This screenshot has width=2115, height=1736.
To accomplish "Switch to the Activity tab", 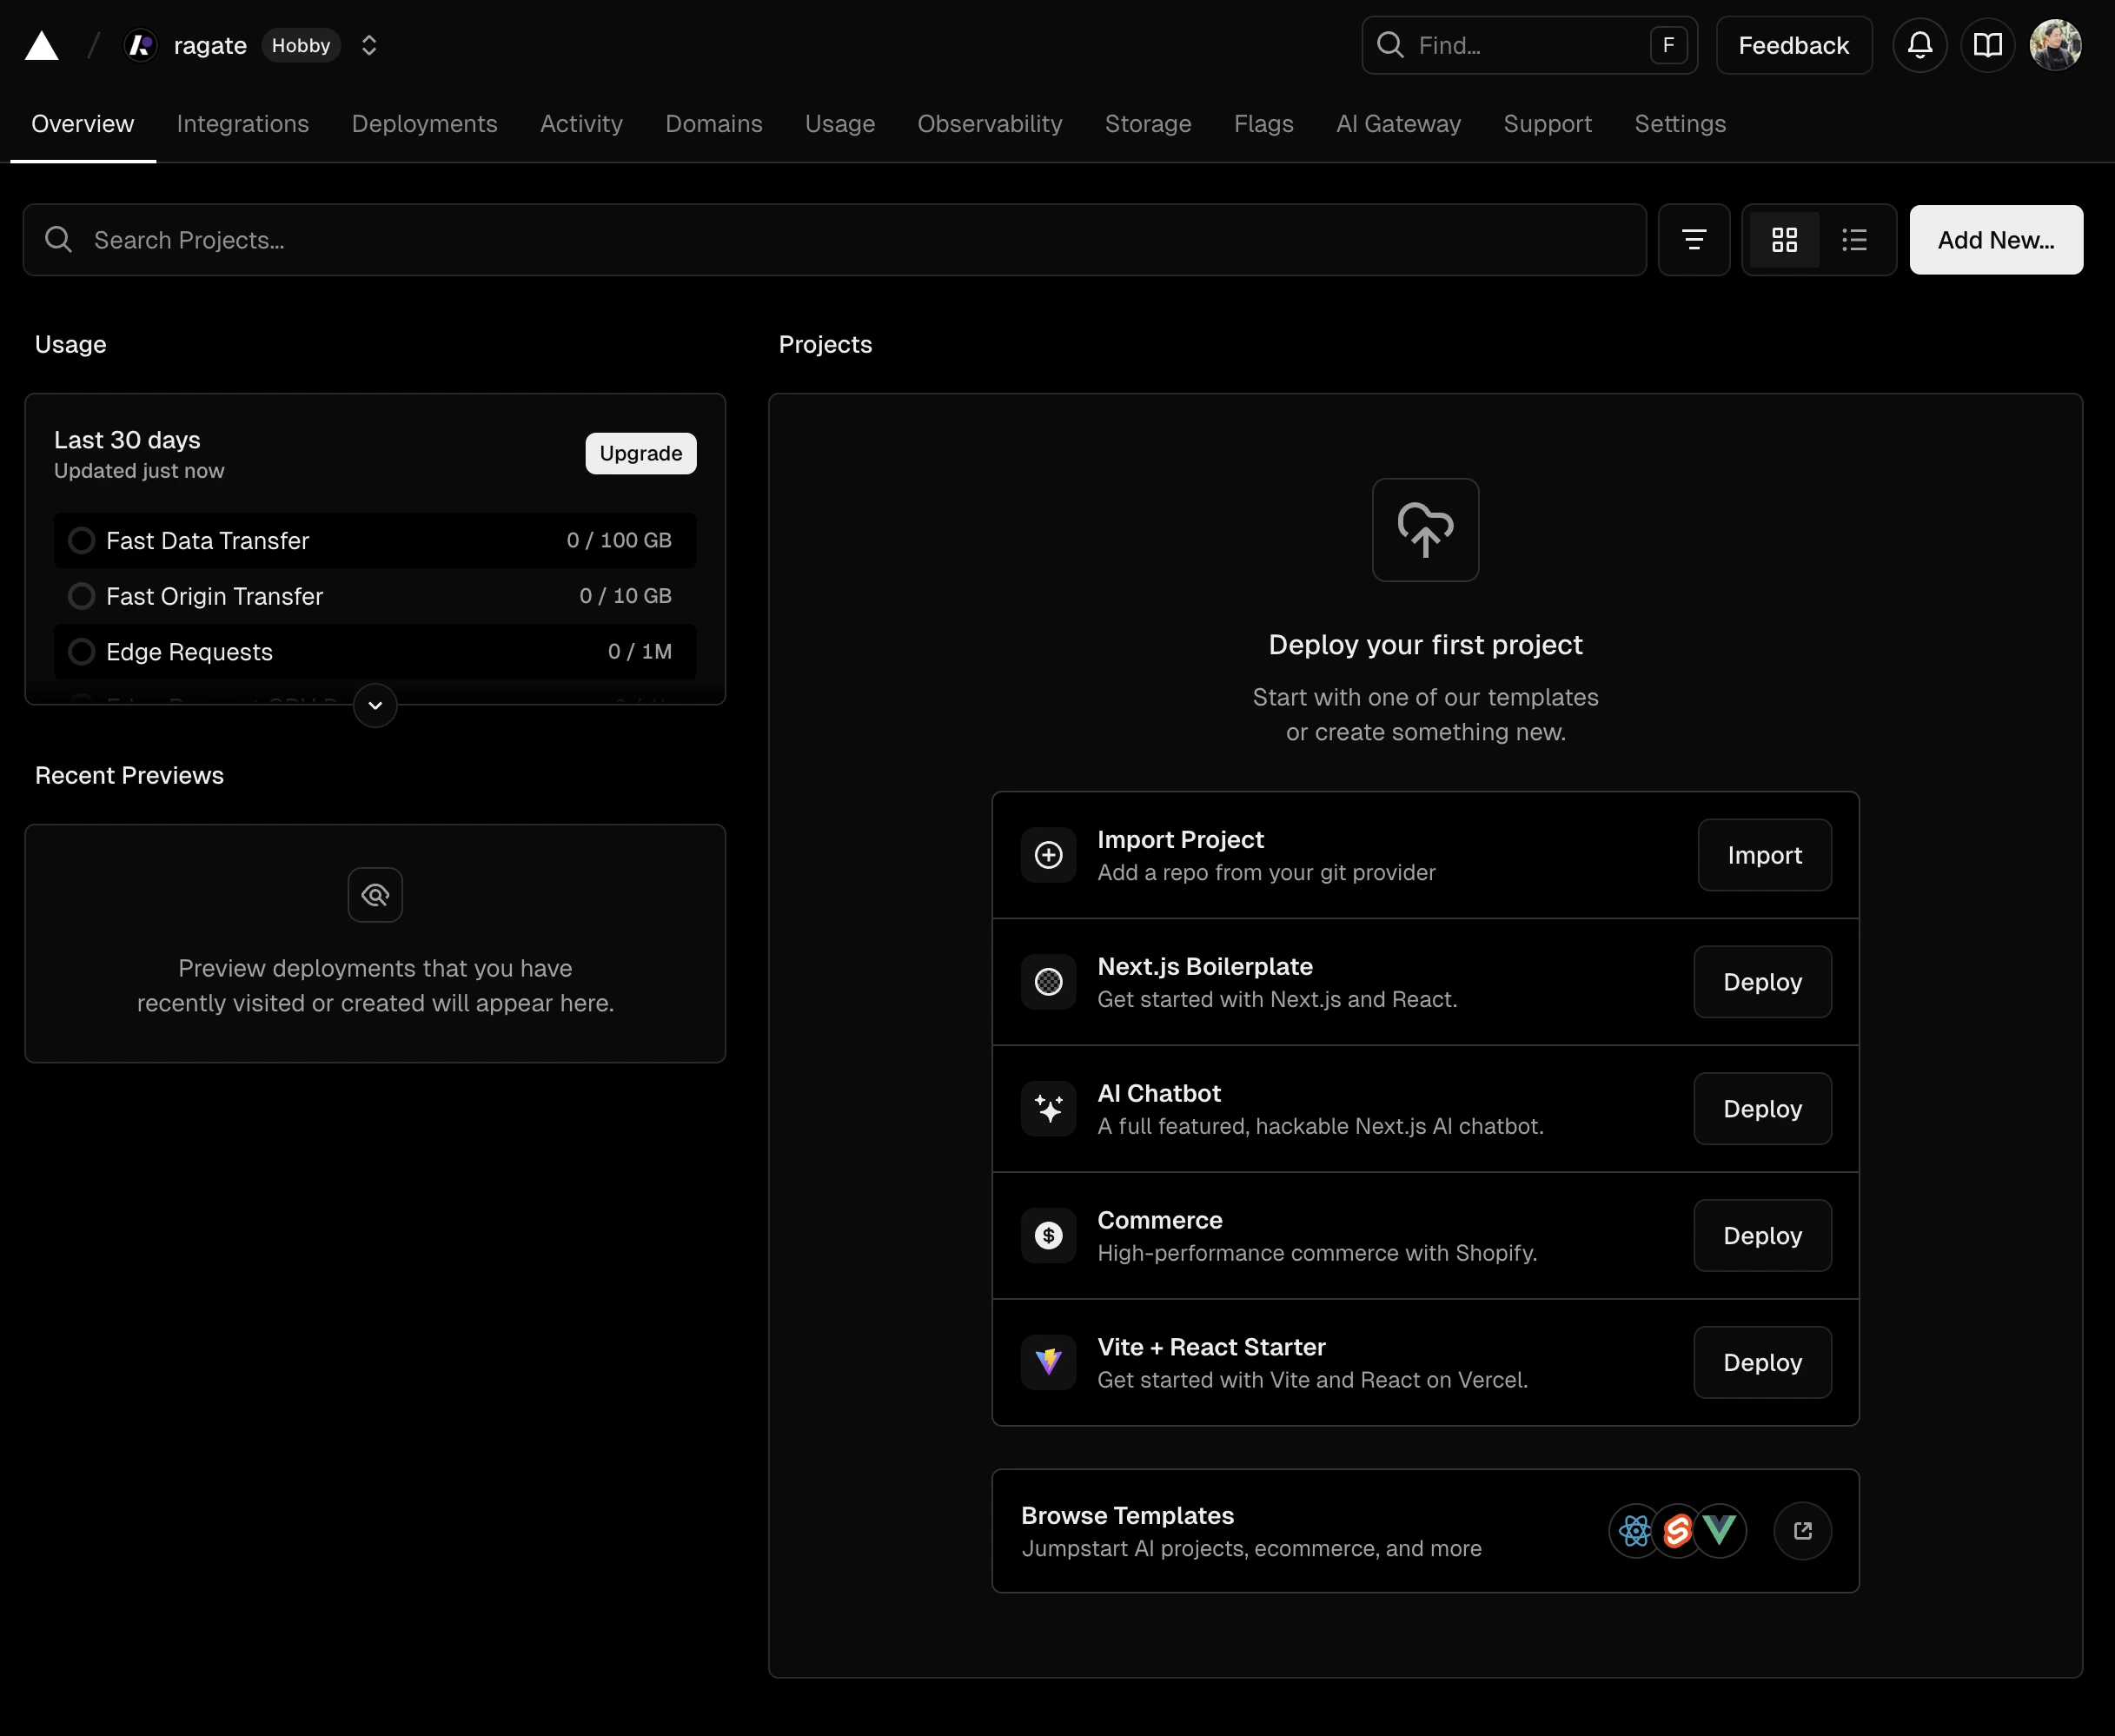I will pyautogui.click(x=582, y=124).
